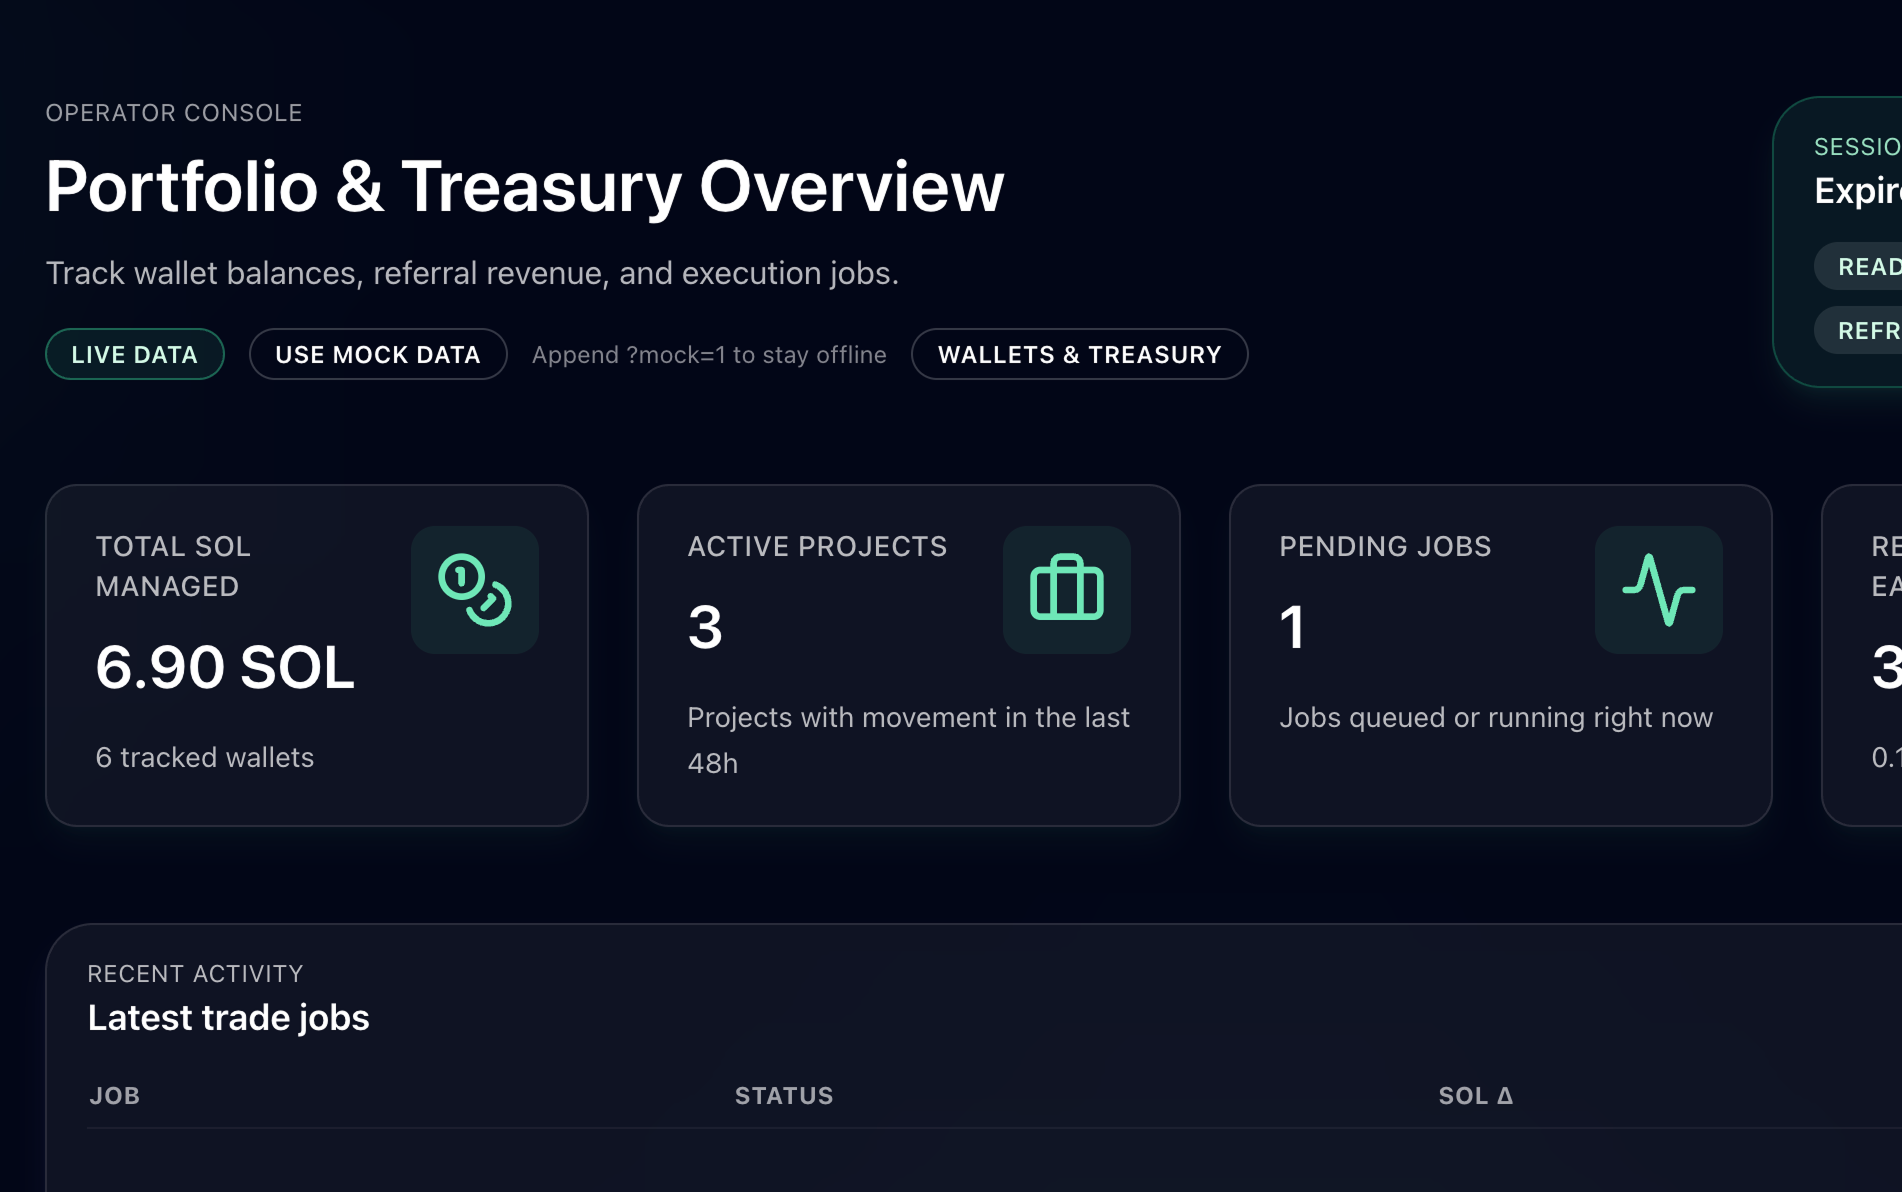Screen dimensions: 1902x1192
Task: Sort table by the STATUS column header
Action: (784, 1096)
